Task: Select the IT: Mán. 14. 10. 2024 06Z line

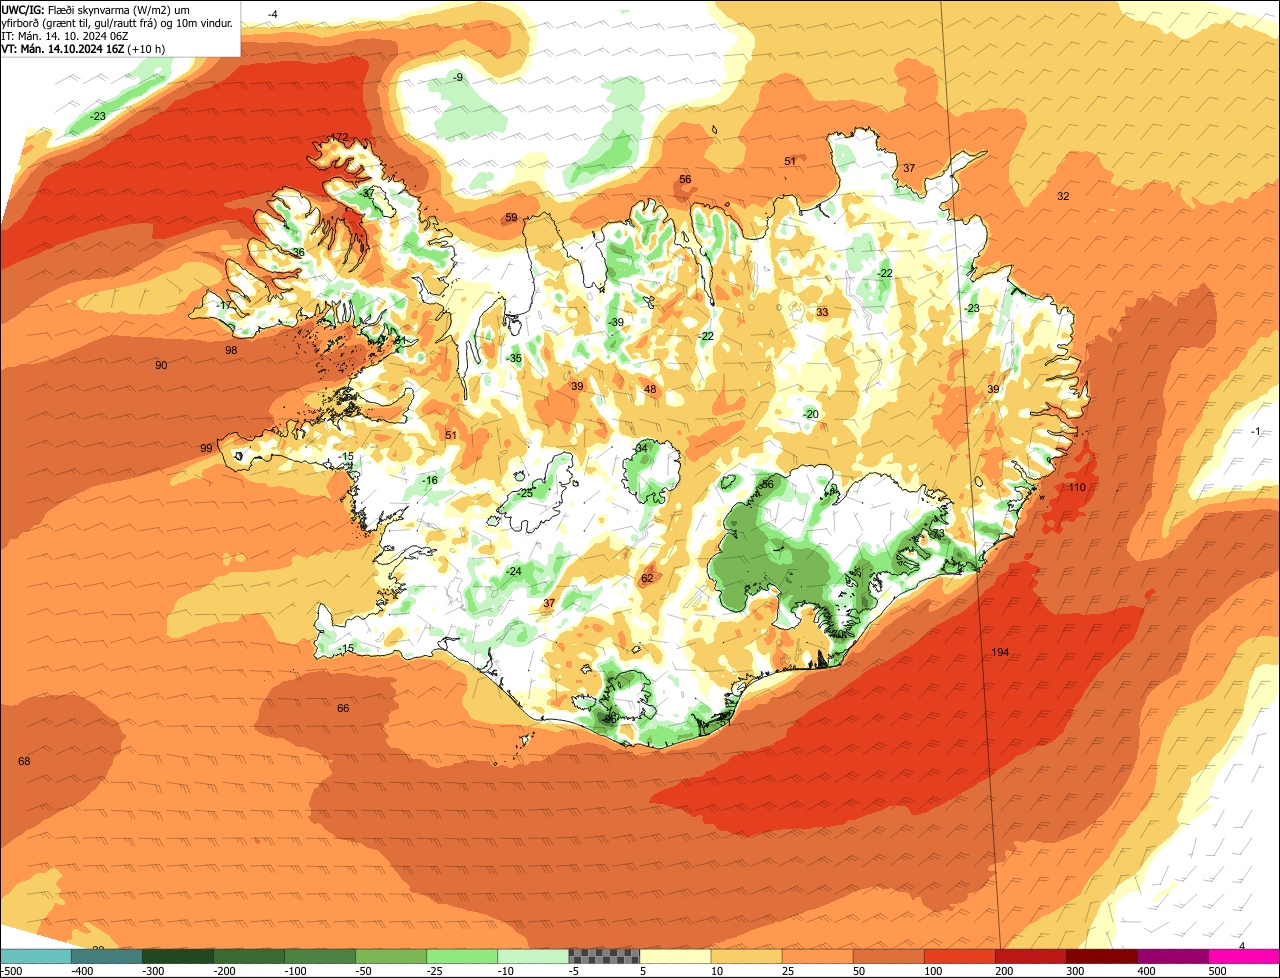Action: click(x=67, y=35)
